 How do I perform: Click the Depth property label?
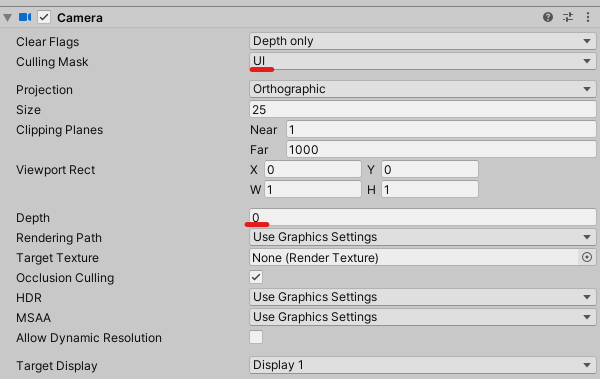[x=33, y=218]
